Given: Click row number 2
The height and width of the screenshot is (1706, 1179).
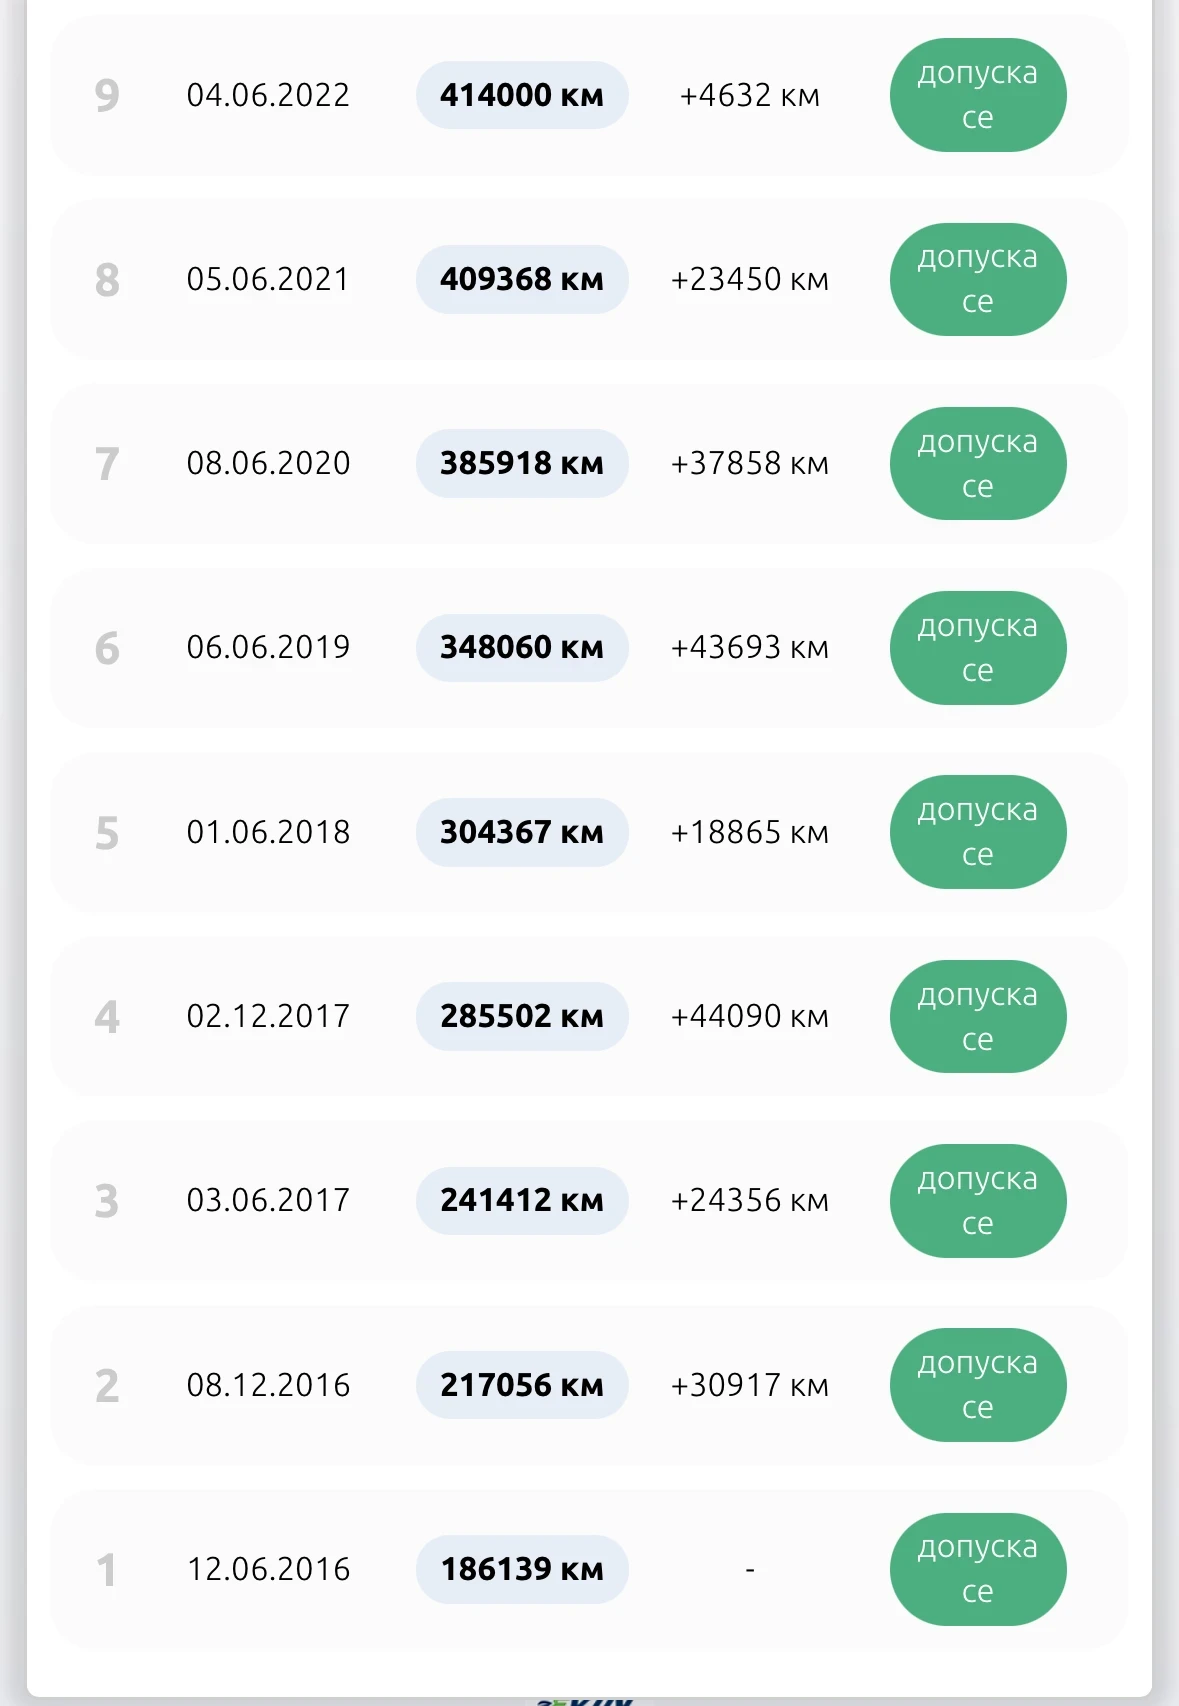Looking at the screenshot, I should click(x=107, y=1386).
